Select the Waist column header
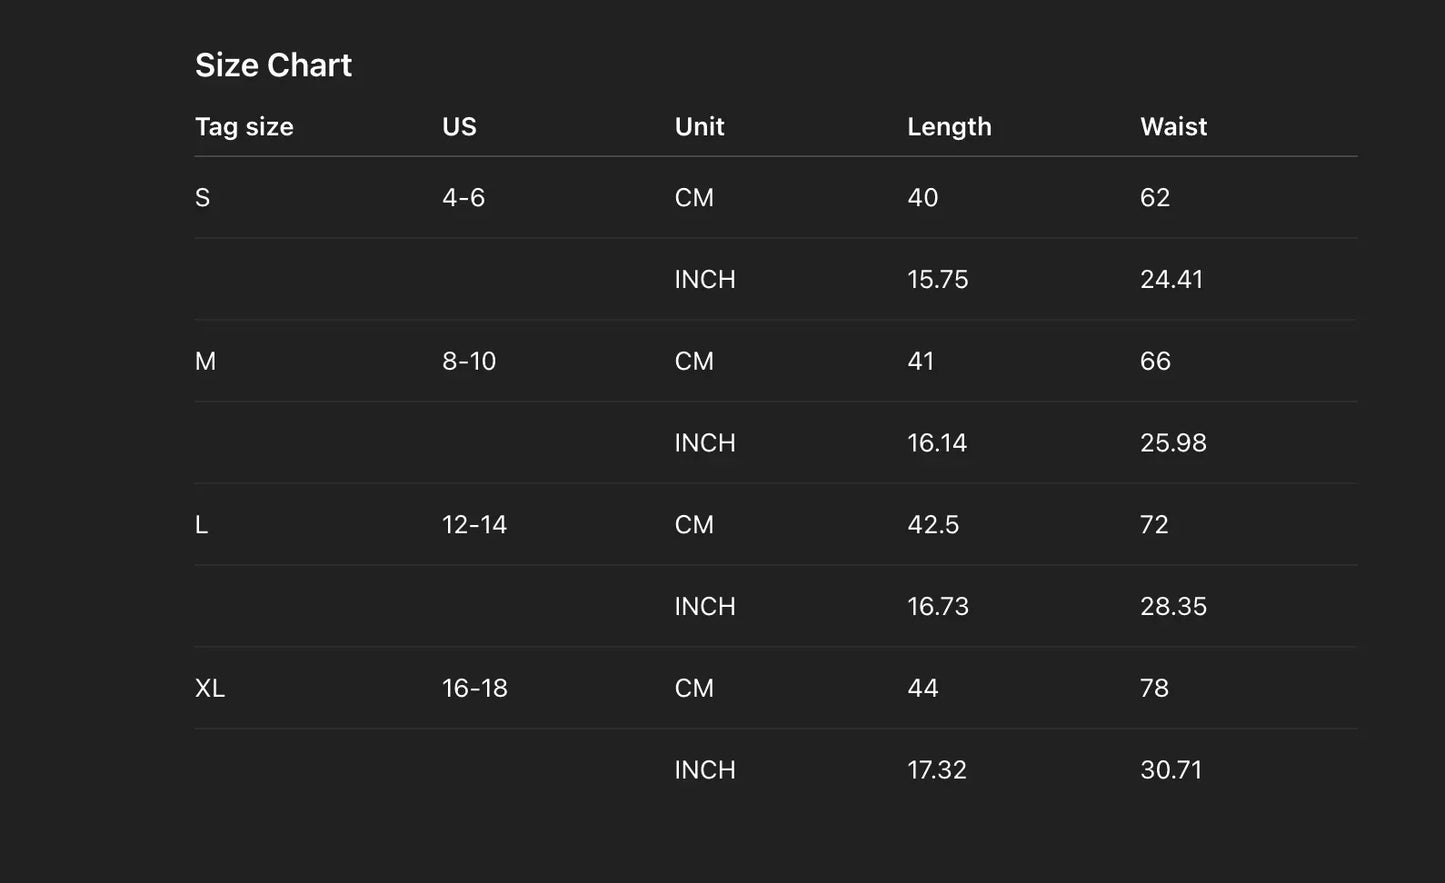 pyautogui.click(x=1173, y=127)
